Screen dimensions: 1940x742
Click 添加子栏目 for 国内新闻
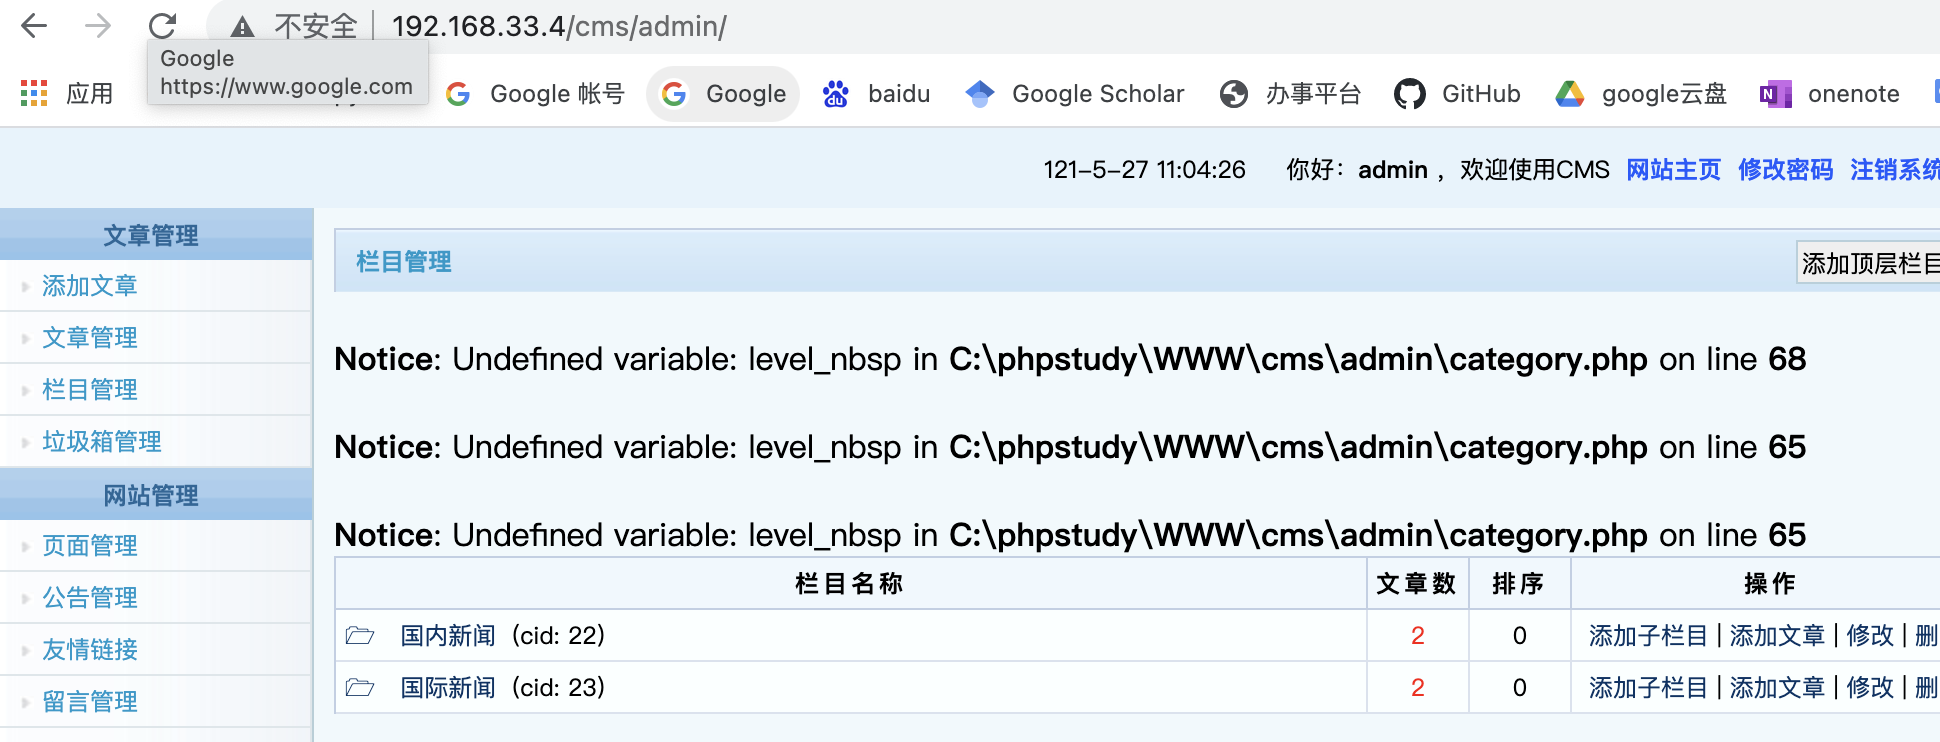pos(1648,636)
